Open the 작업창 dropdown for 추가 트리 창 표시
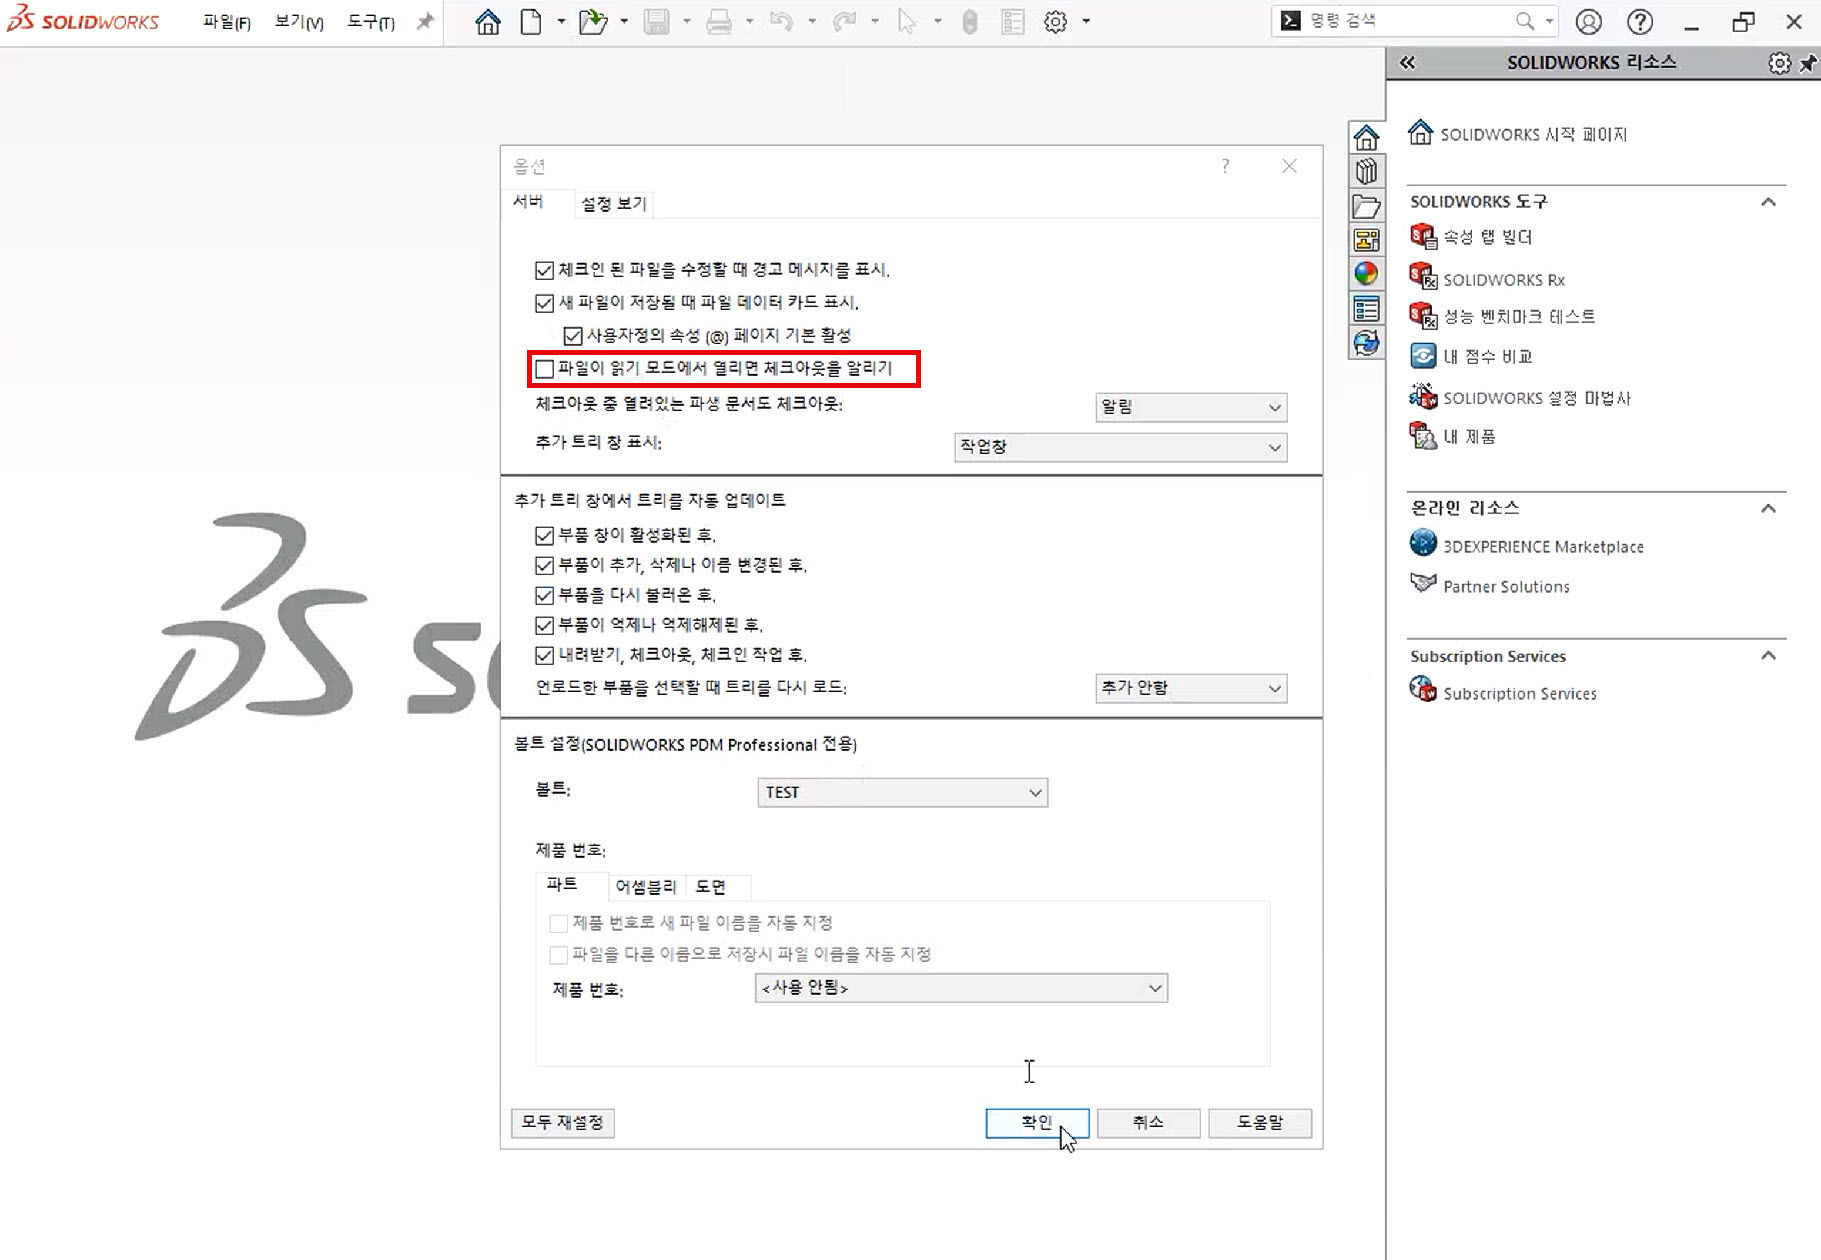 1120,447
